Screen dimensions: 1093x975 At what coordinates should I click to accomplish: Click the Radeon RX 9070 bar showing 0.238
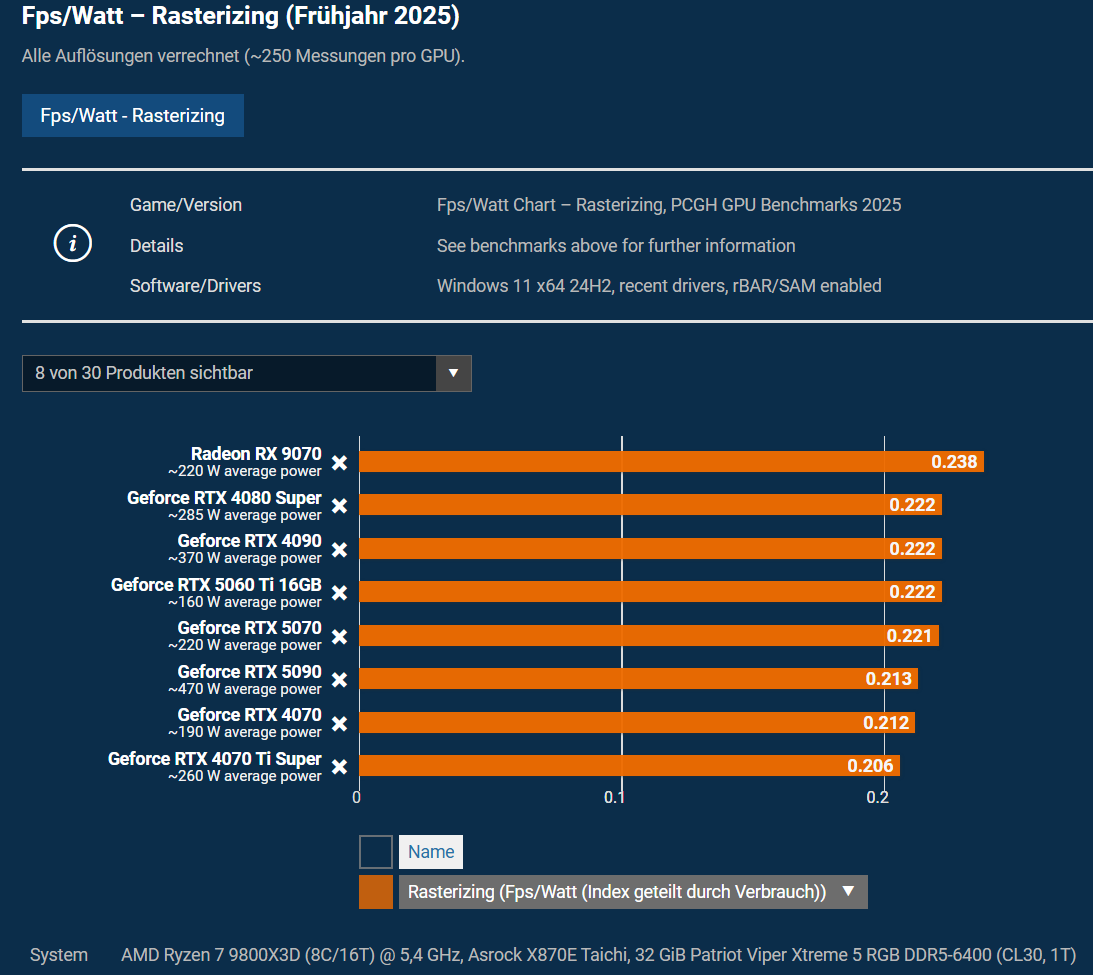click(671, 461)
